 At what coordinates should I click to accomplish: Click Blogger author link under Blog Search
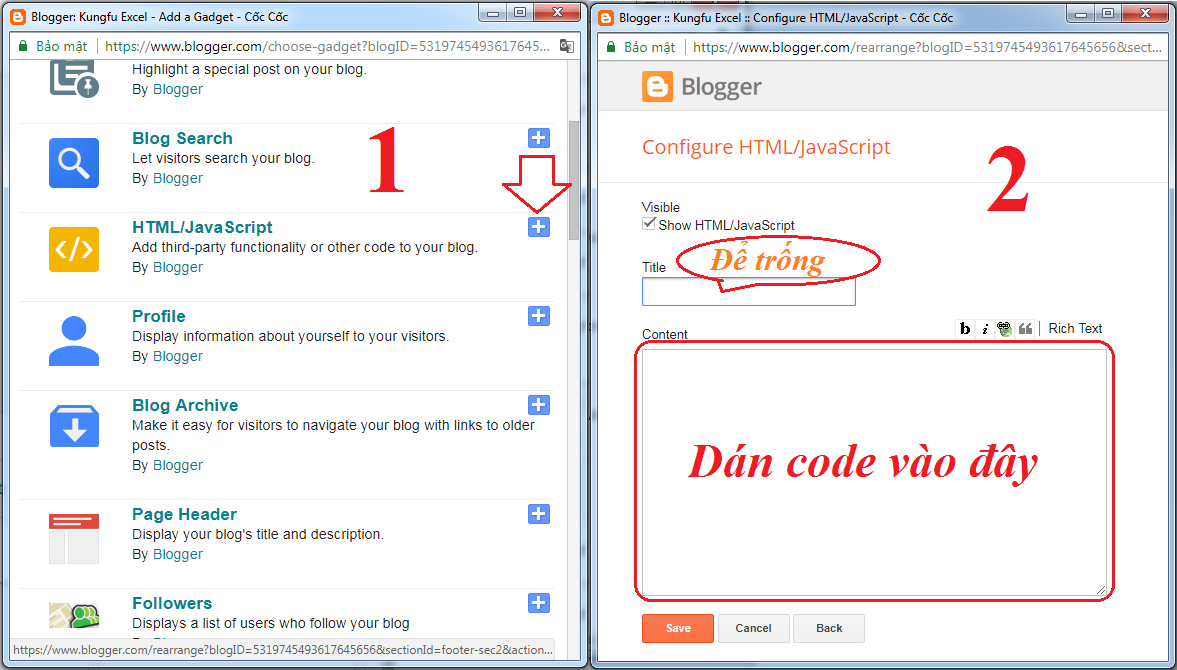click(178, 179)
